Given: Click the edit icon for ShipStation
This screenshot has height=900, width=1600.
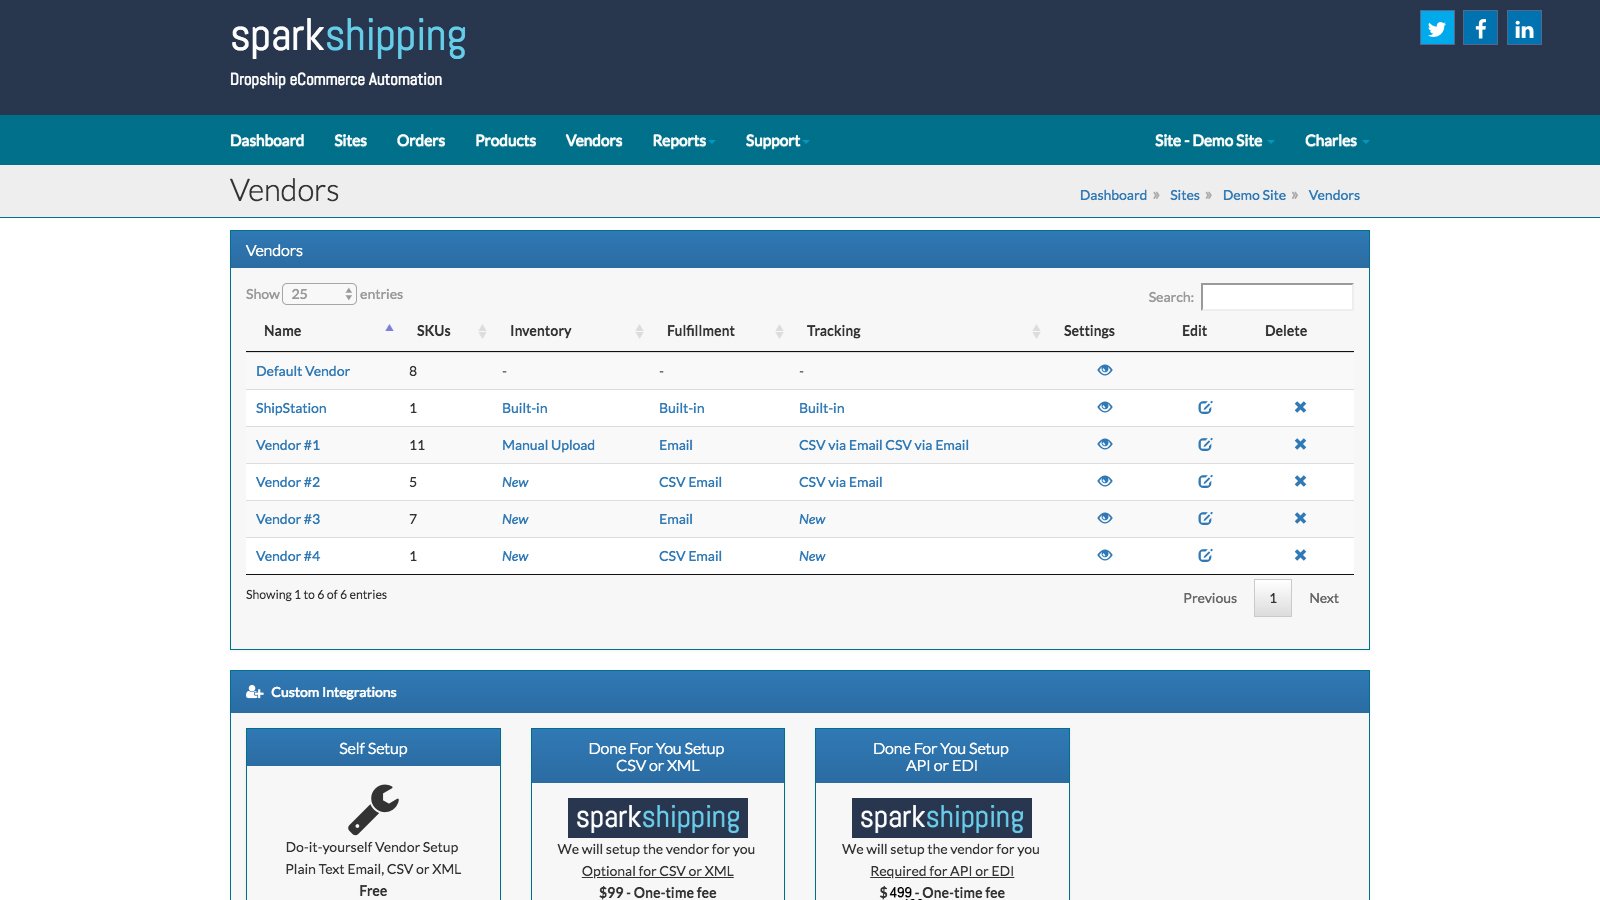Looking at the screenshot, I should [x=1205, y=408].
